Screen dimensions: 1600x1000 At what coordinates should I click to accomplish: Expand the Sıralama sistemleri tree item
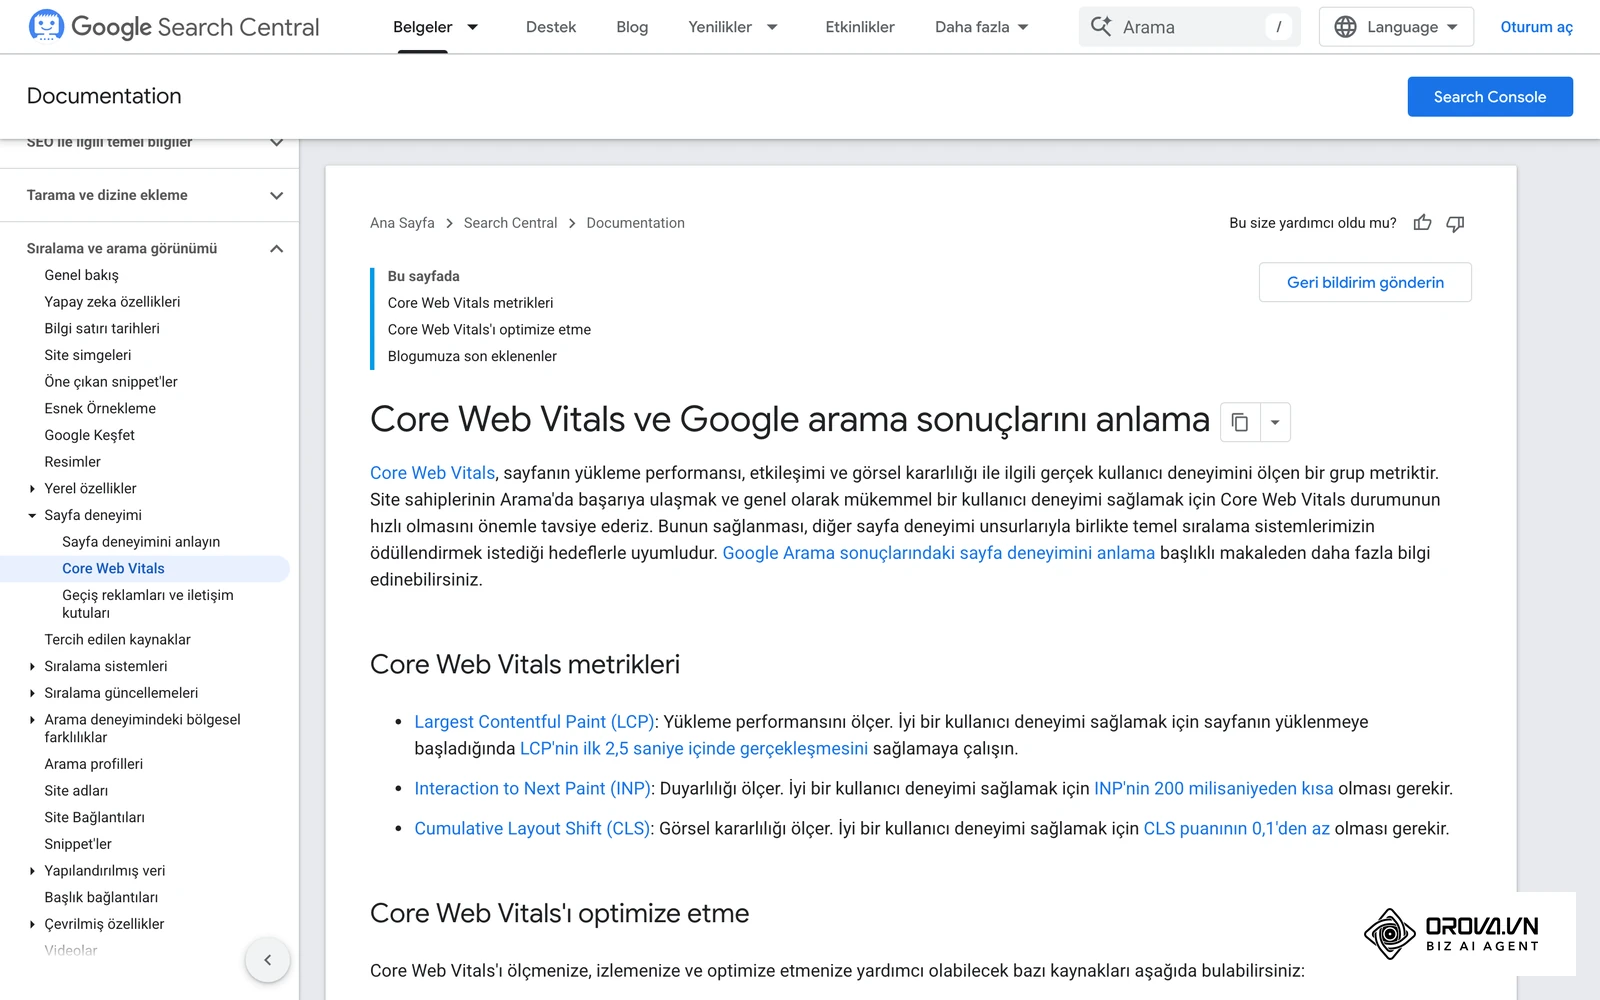point(32,667)
